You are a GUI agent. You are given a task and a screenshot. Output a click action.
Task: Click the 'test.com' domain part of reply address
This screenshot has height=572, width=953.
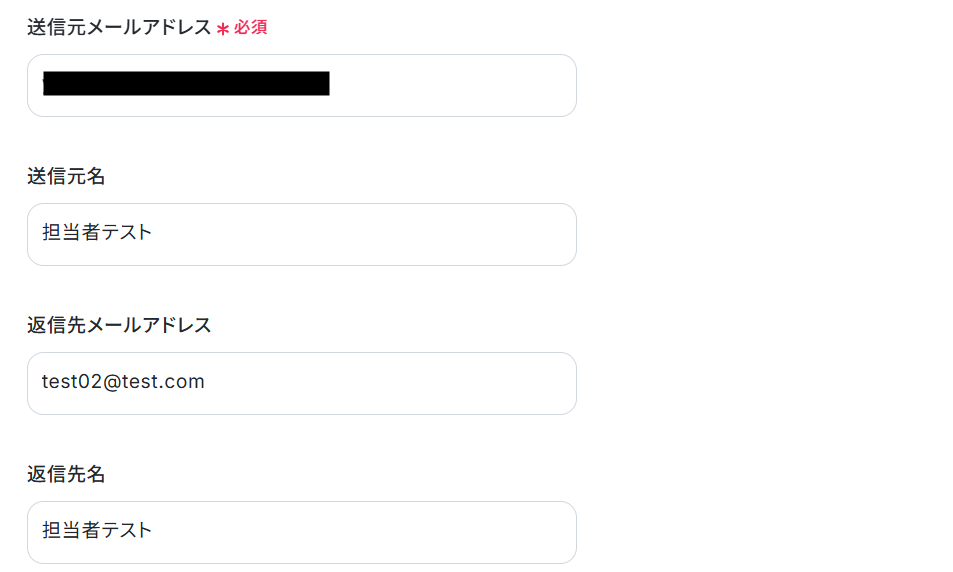pyautogui.click(x=163, y=382)
